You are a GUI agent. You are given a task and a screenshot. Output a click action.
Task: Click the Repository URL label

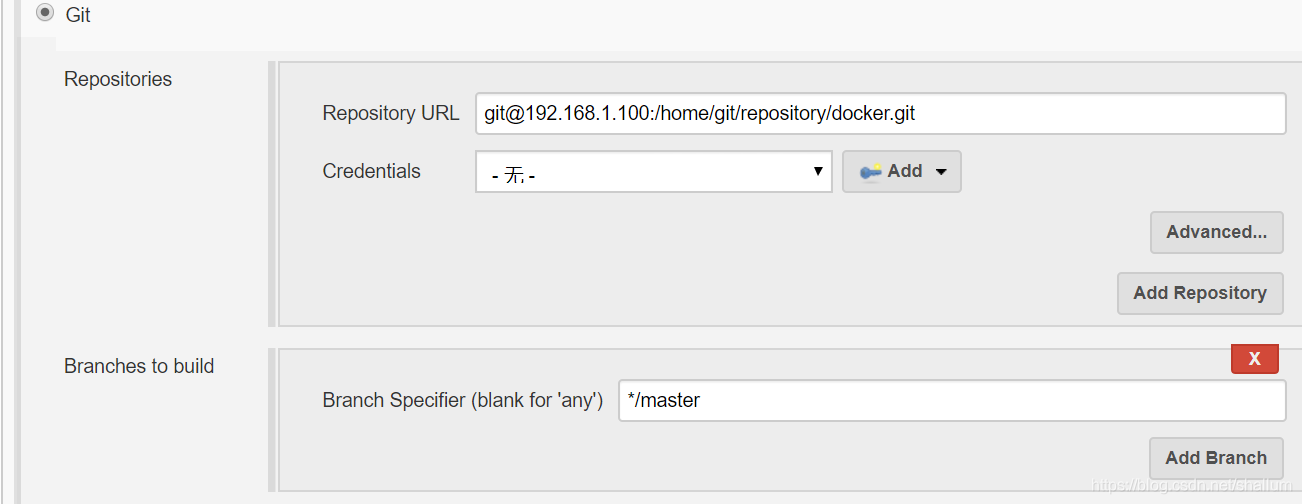pyautogui.click(x=390, y=113)
